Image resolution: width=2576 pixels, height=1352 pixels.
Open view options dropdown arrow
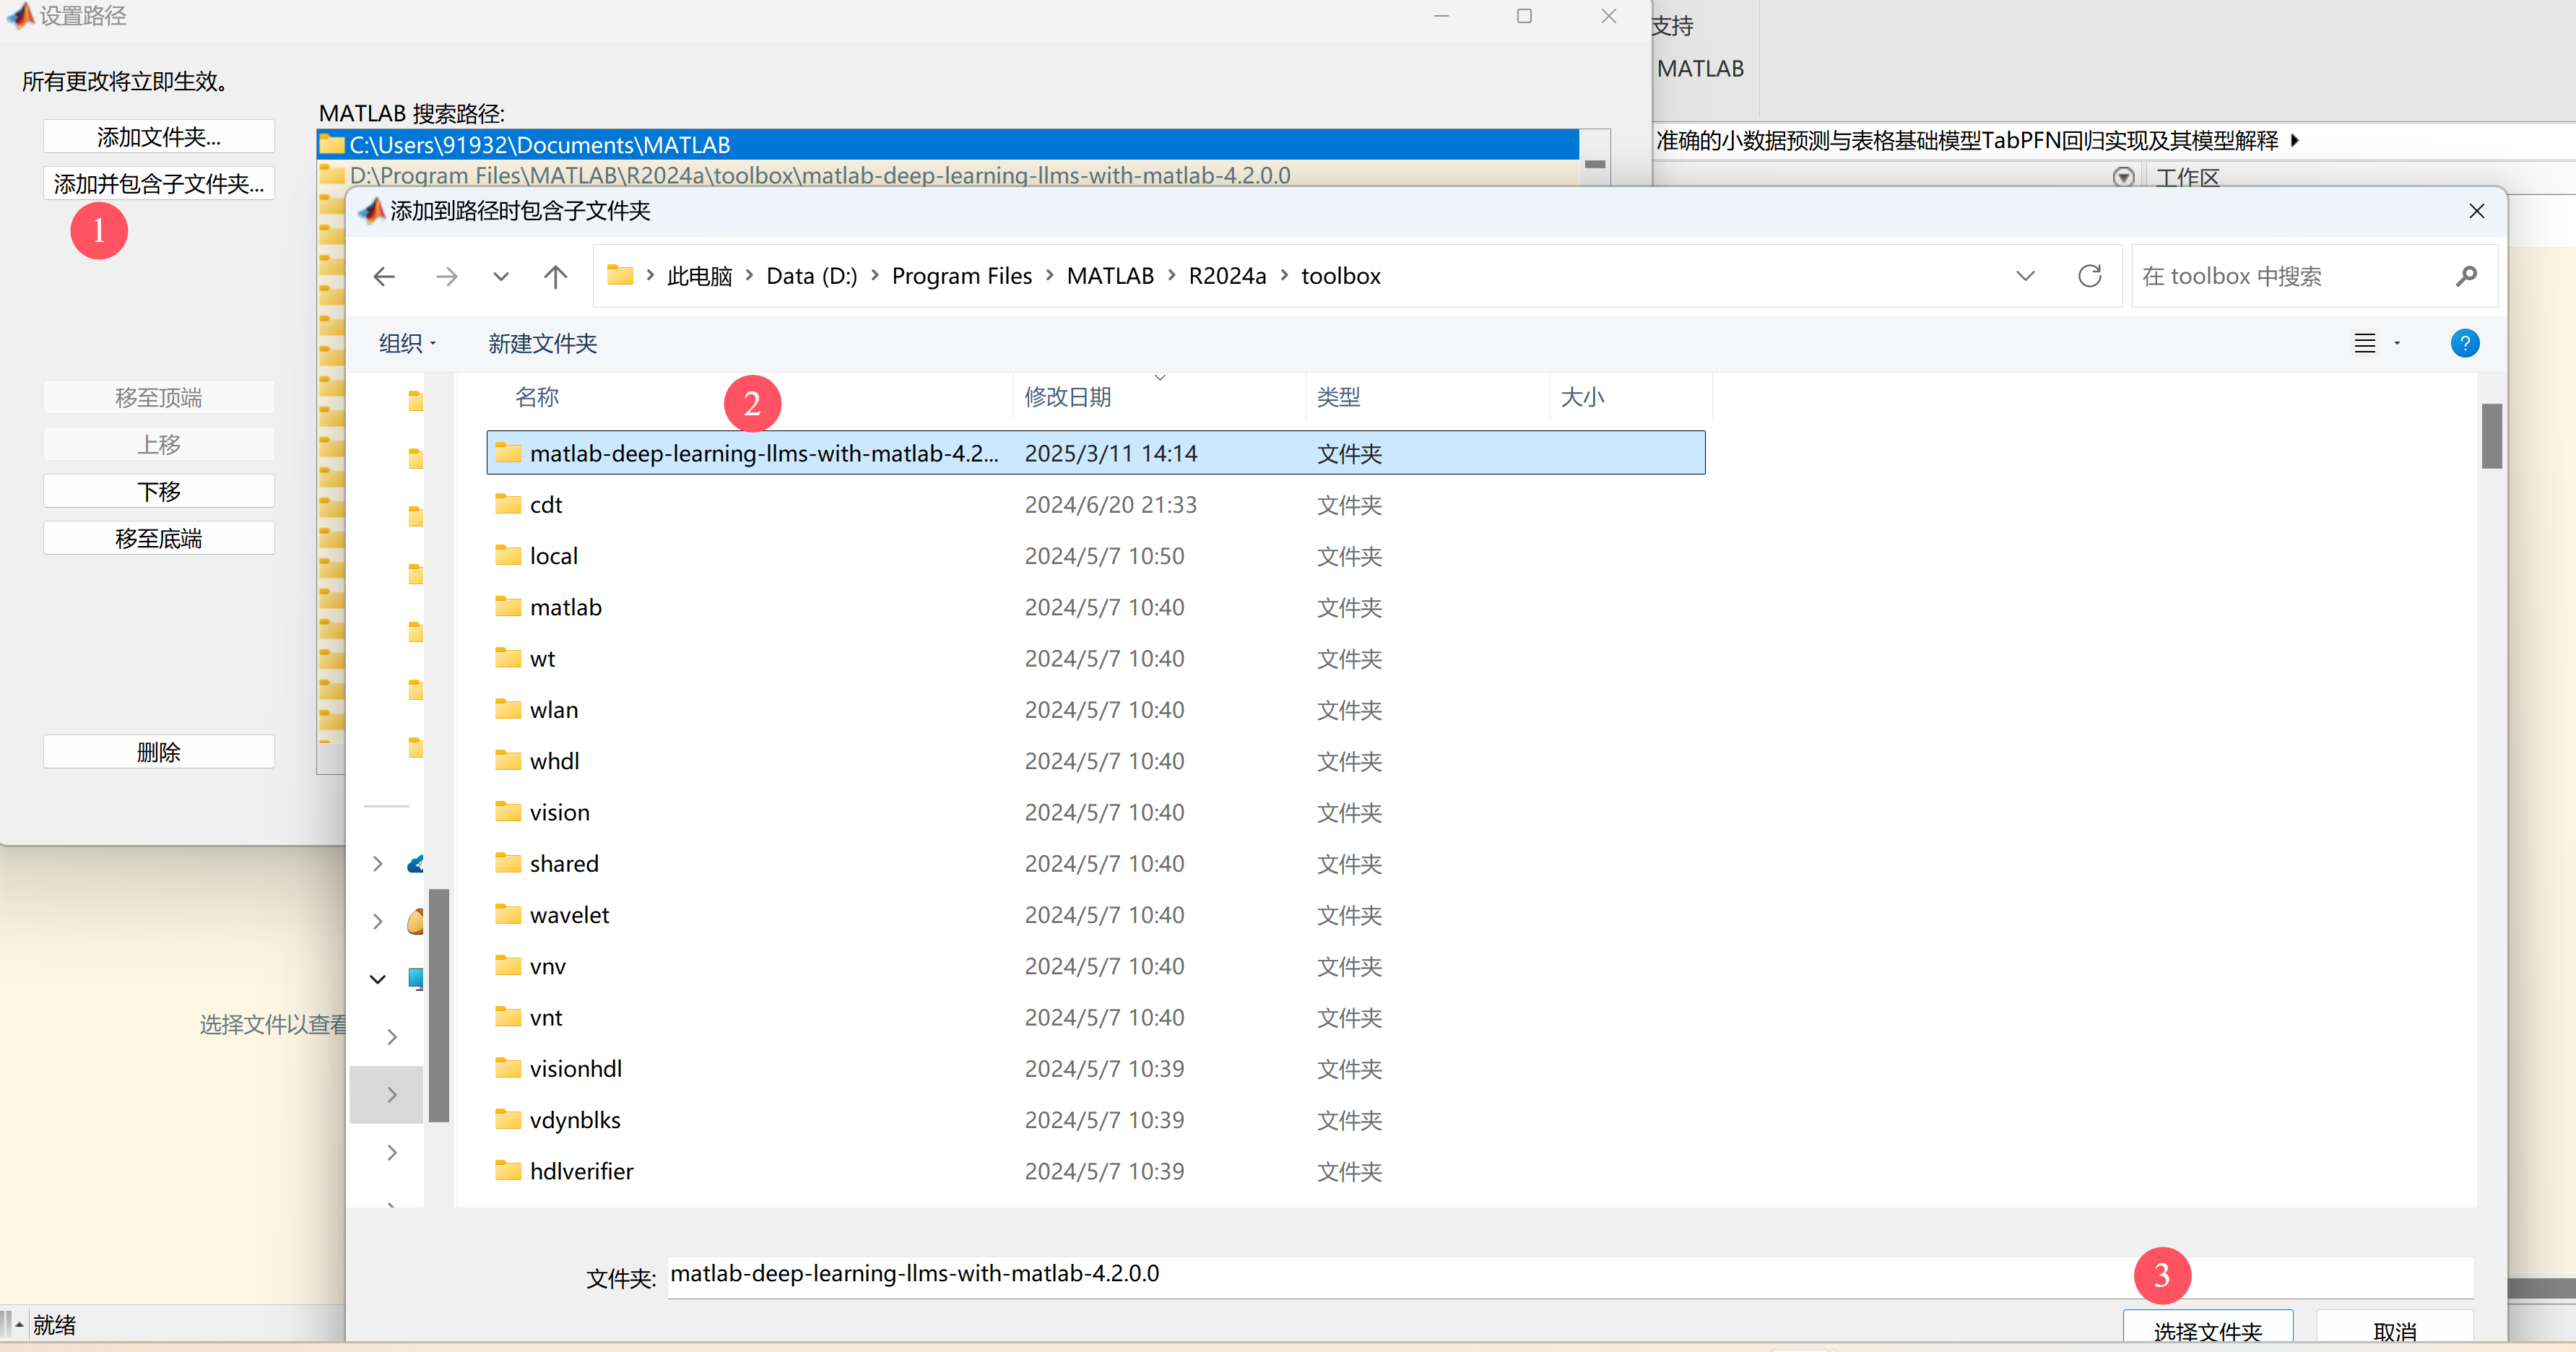[x=2397, y=343]
